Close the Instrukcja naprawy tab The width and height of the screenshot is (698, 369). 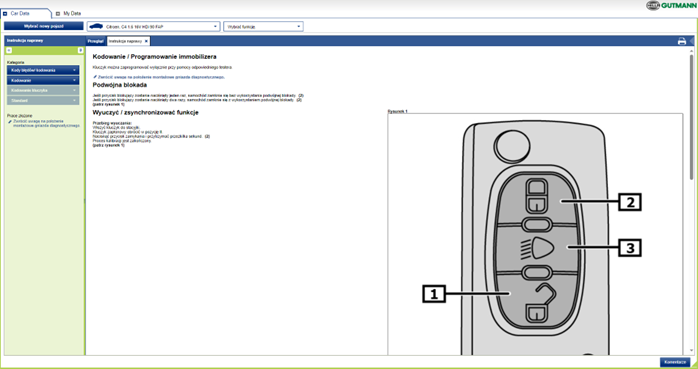(146, 41)
